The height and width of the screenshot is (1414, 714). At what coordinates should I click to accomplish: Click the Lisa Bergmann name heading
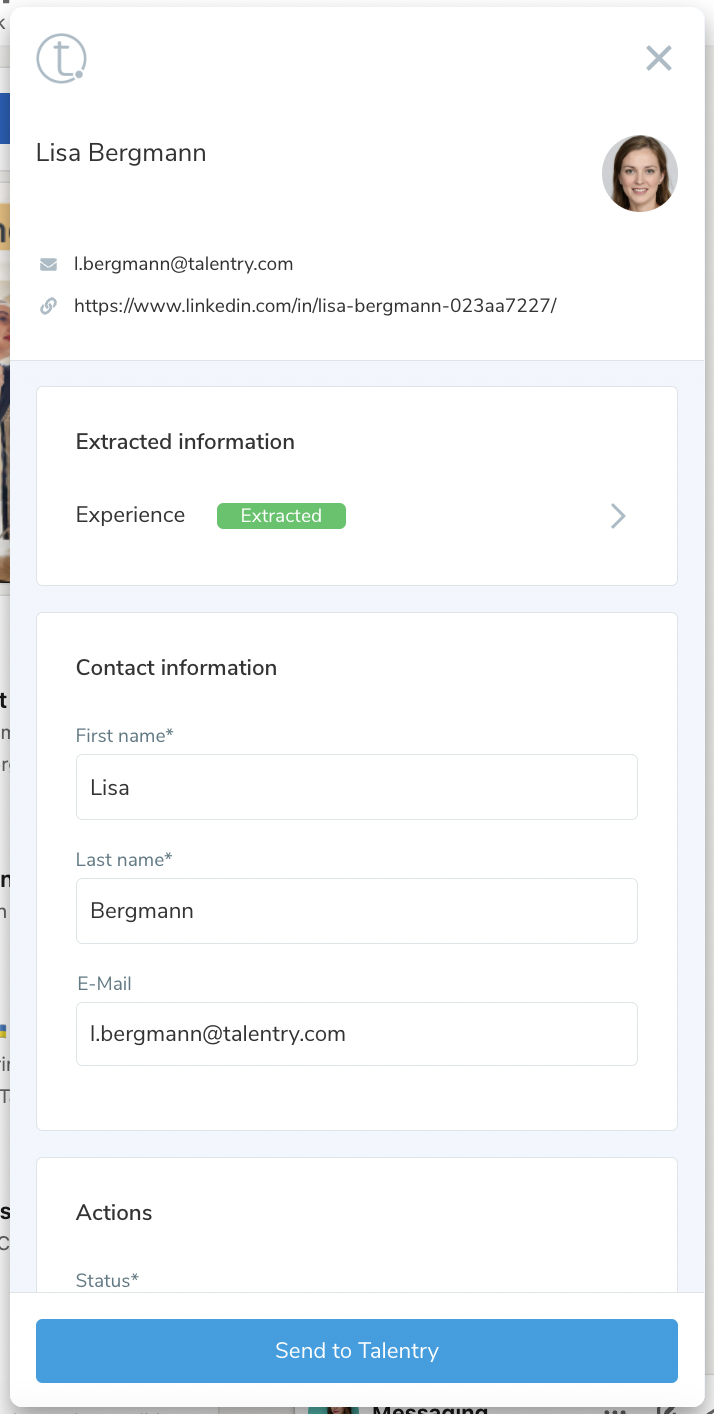[121, 153]
